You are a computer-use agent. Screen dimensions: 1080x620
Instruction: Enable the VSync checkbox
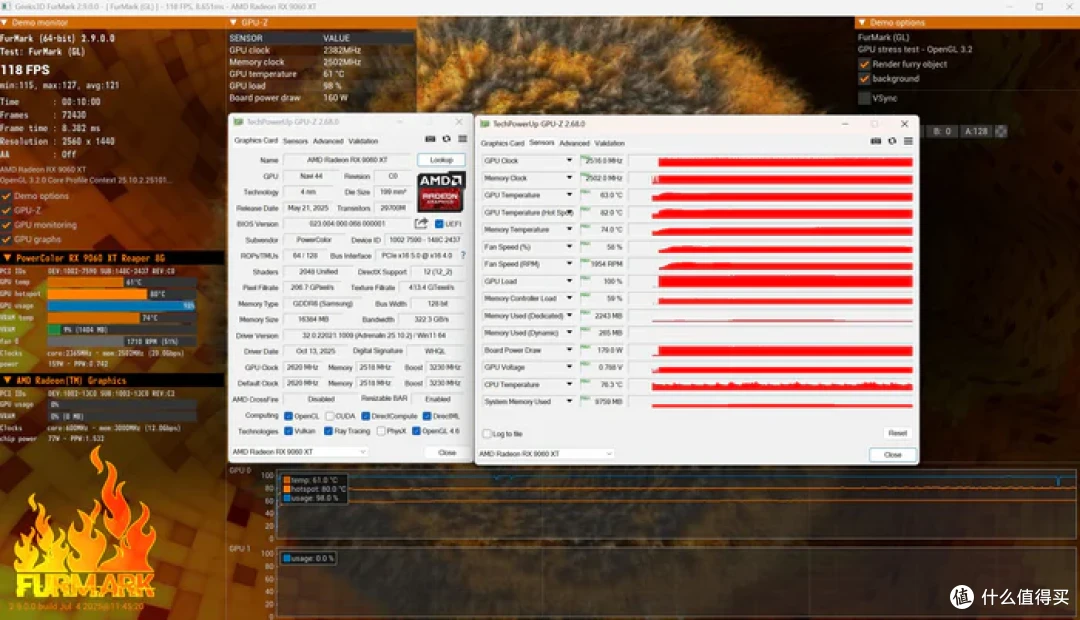[864, 99]
